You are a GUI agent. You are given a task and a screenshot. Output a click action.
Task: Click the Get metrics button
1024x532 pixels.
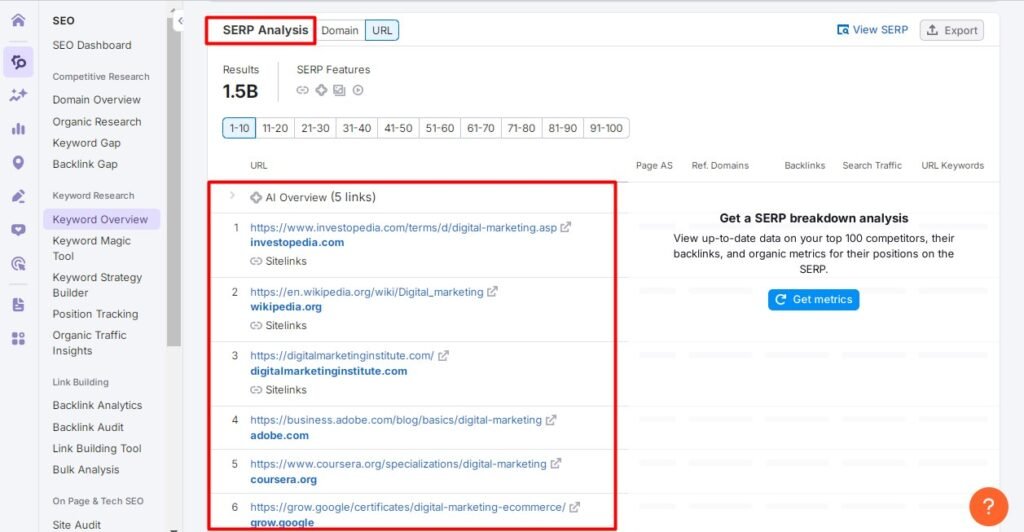(814, 300)
